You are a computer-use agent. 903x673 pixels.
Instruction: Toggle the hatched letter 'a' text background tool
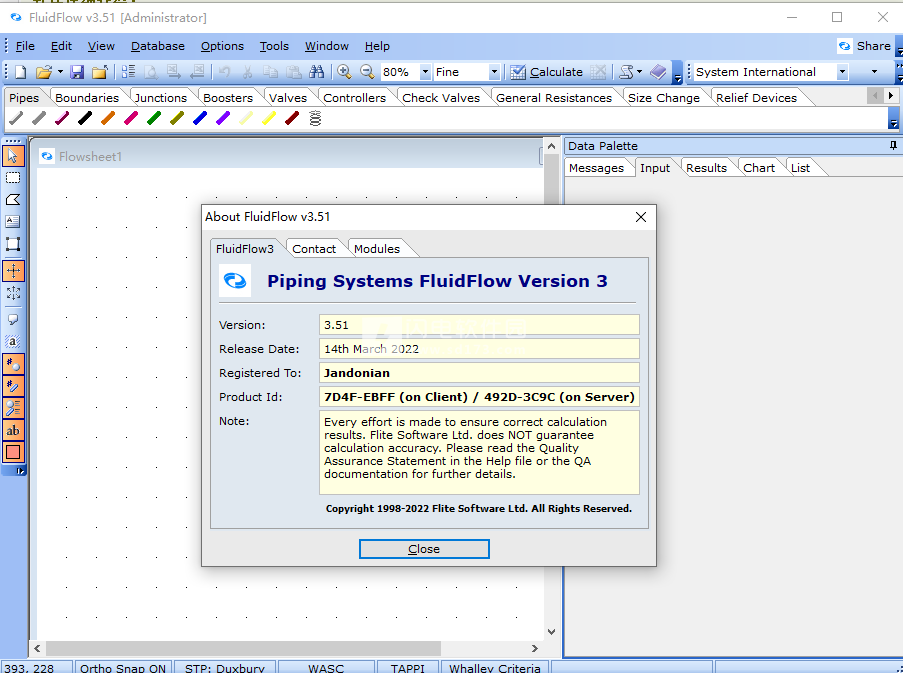(x=13, y=341)
